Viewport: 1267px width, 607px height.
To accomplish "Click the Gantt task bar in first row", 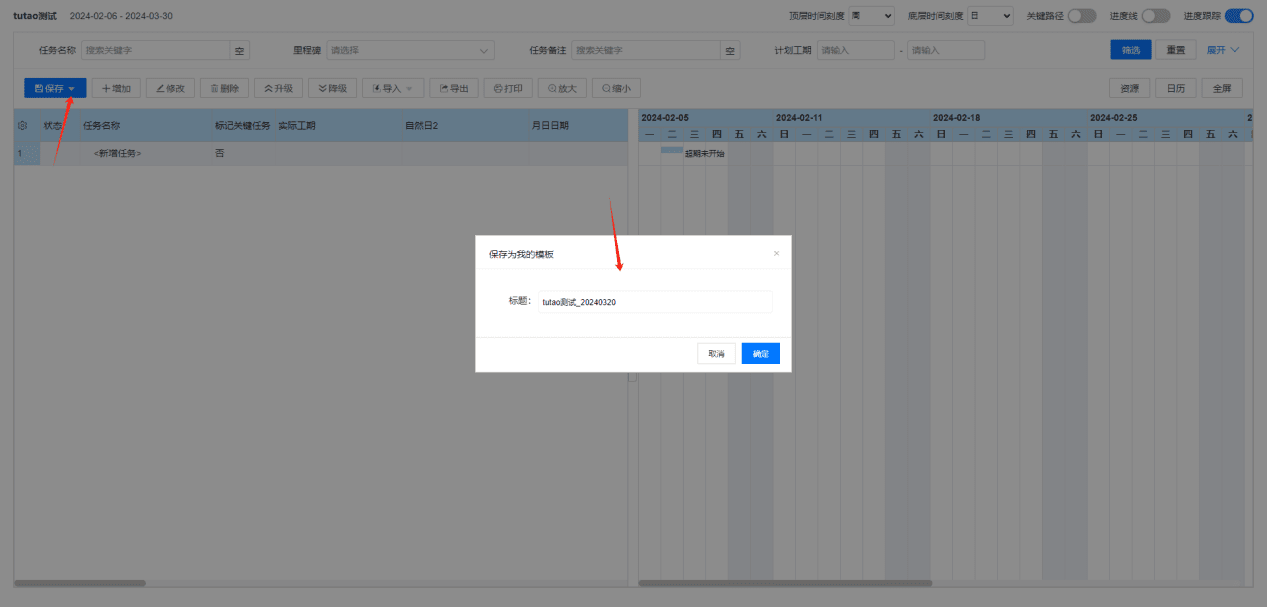I will (x=672, y=149).
